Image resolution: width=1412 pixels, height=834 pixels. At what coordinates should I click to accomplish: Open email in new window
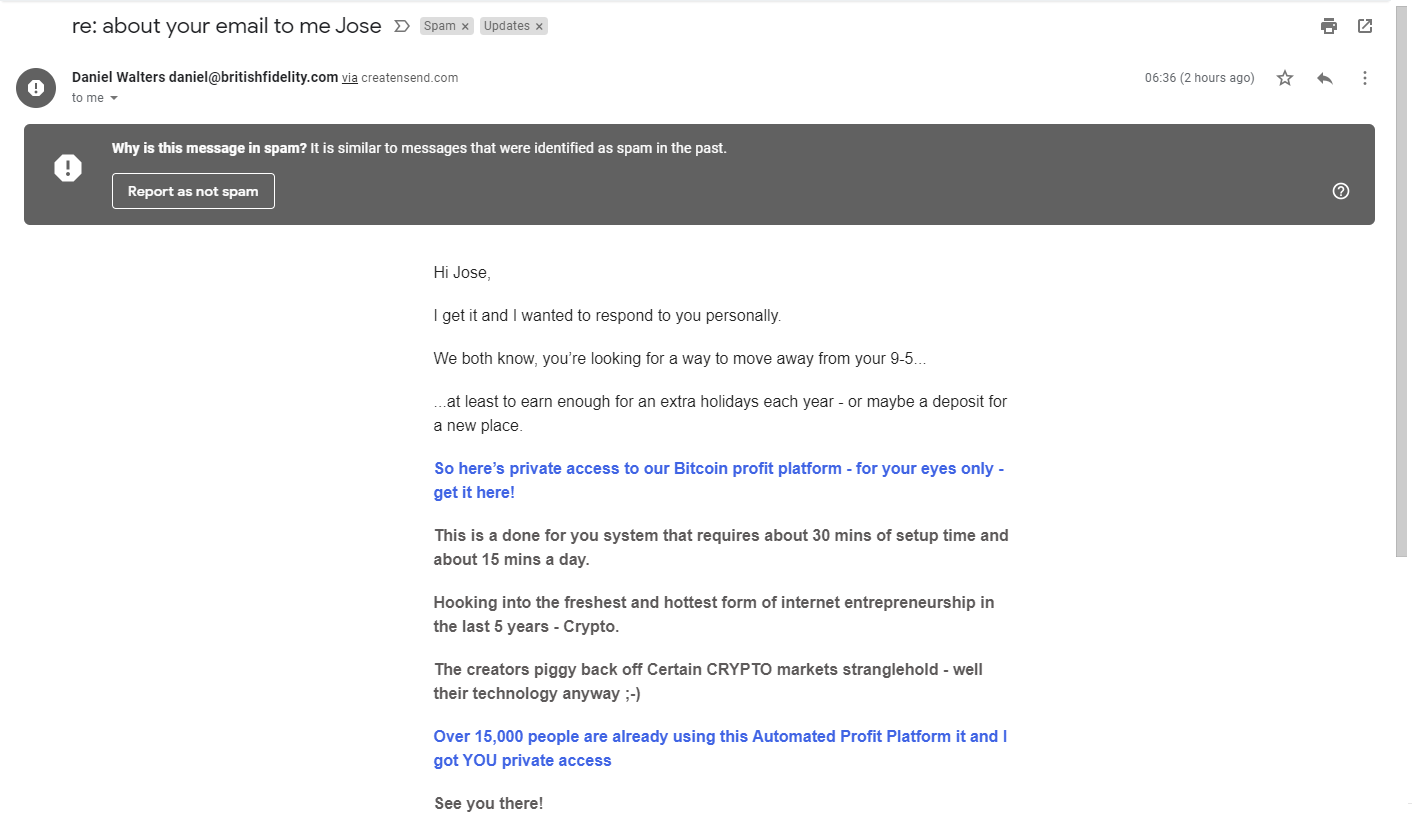[1365, 26]
